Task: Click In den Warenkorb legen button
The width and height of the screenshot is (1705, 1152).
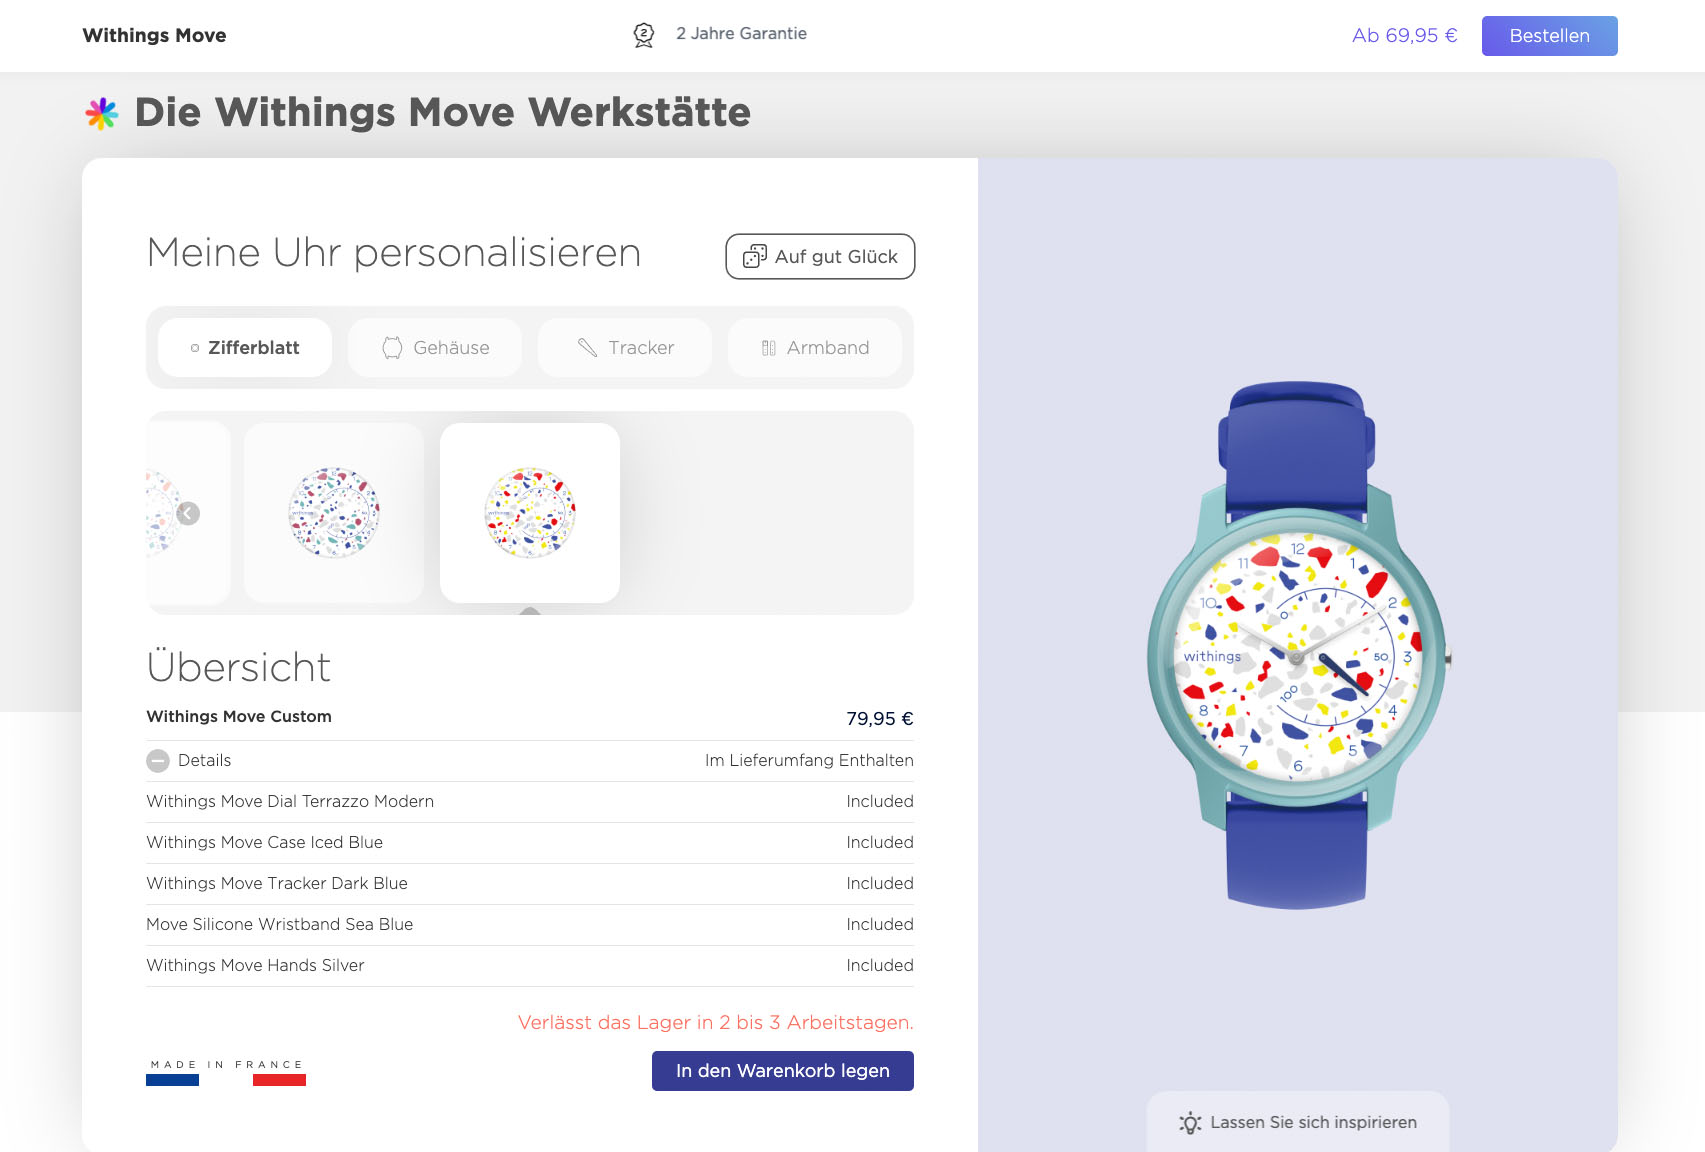Action: pos(783,1071)
